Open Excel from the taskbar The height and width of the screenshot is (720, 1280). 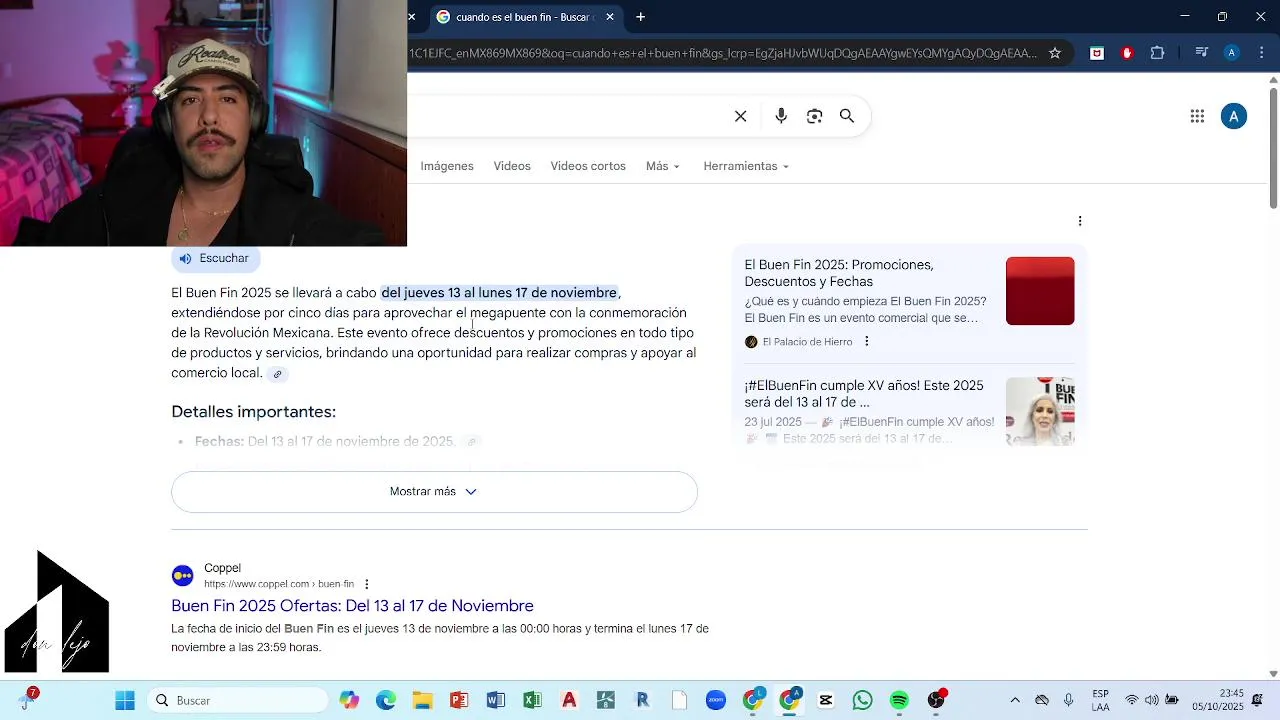(x=532, y=700)
